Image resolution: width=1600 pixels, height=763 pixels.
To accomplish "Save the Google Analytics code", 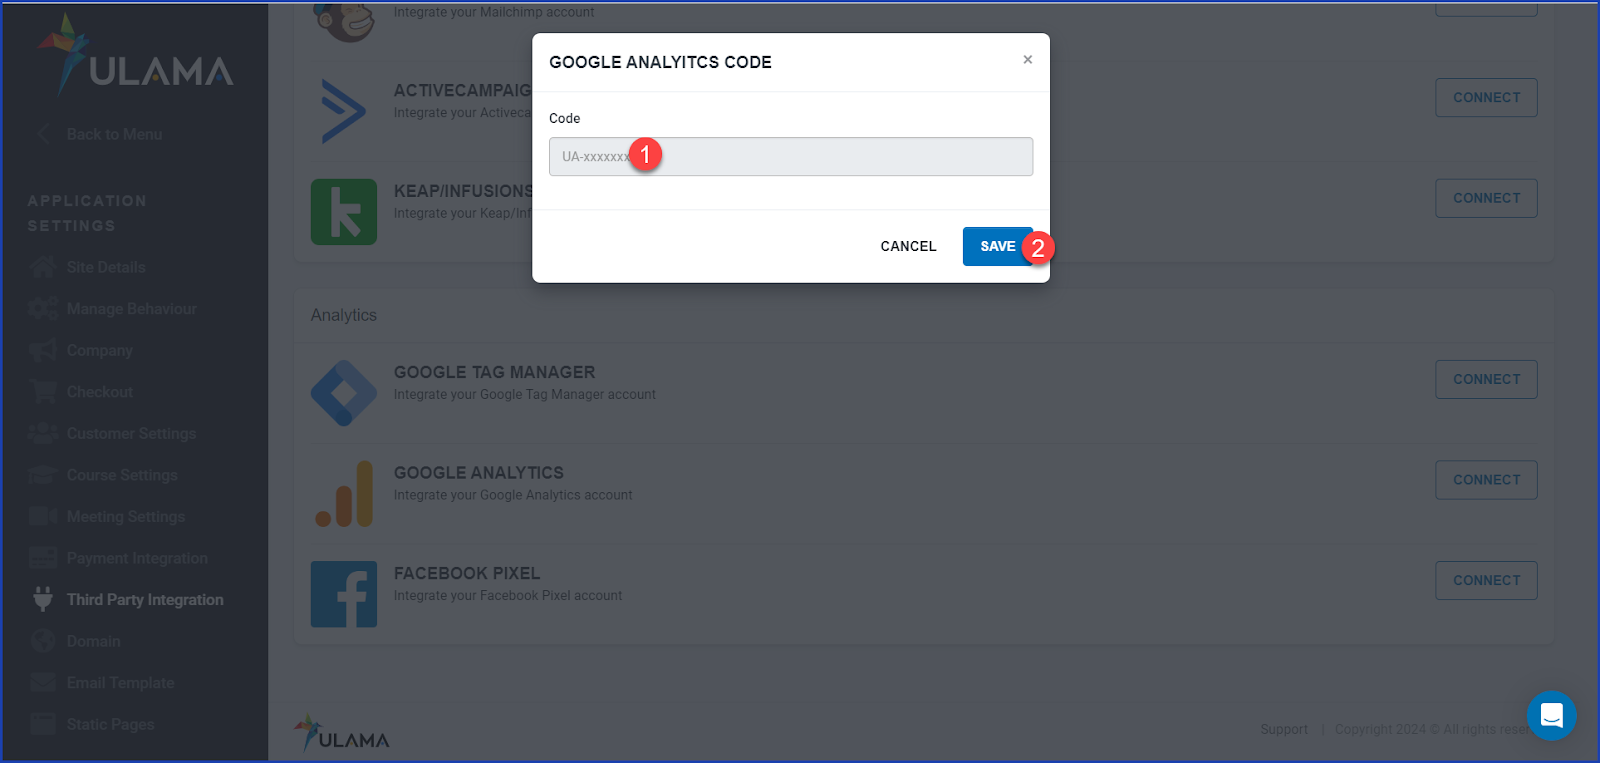I will (997, 246).
